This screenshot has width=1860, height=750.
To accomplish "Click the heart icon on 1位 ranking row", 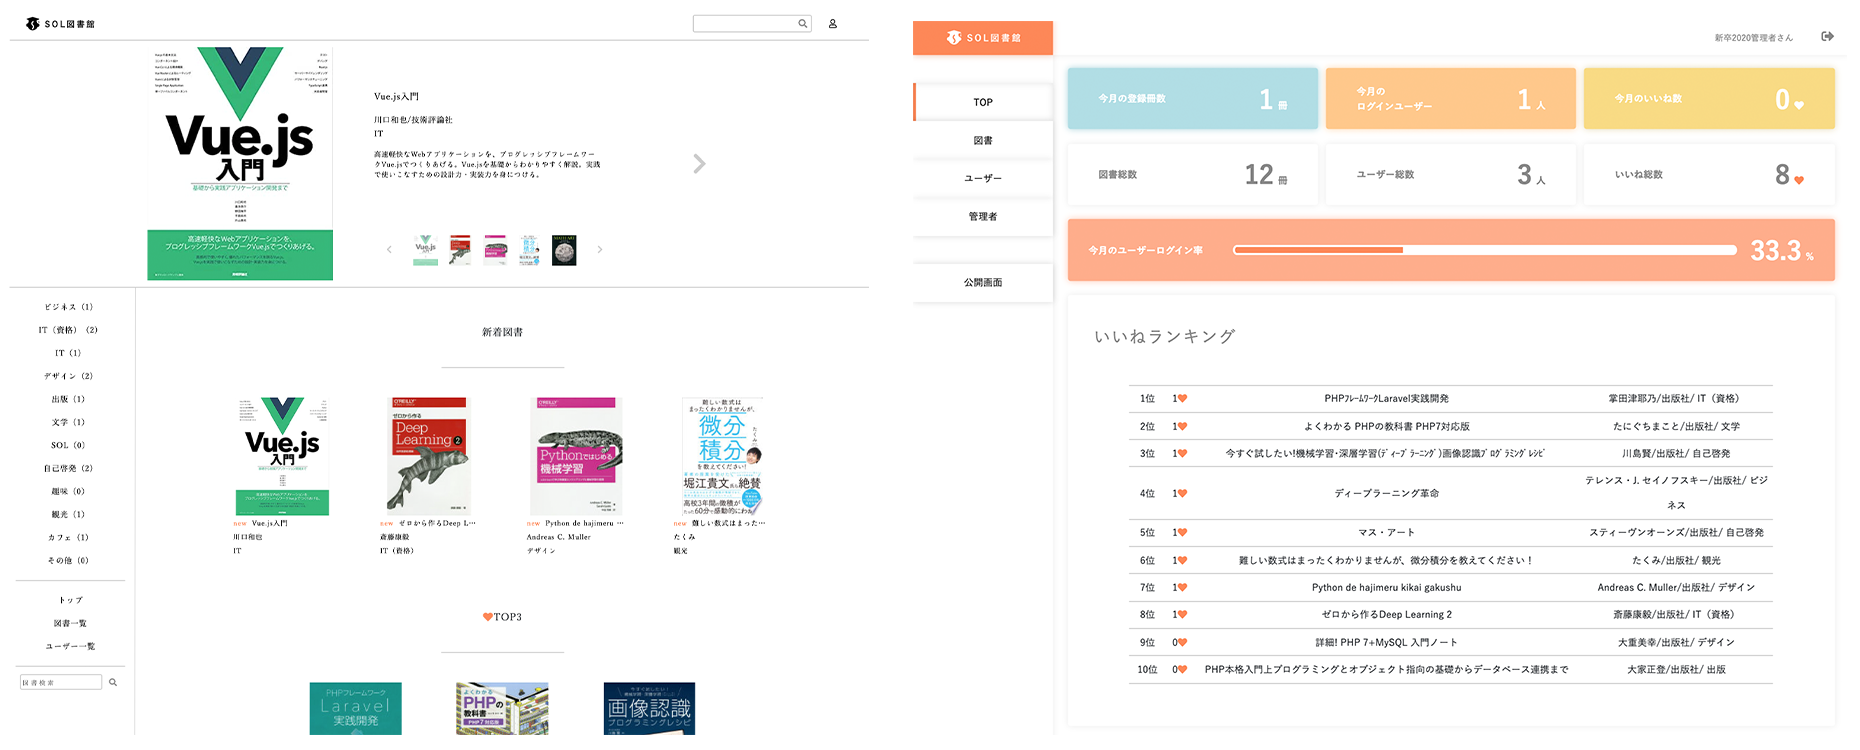I will [x=1182, y=399].
